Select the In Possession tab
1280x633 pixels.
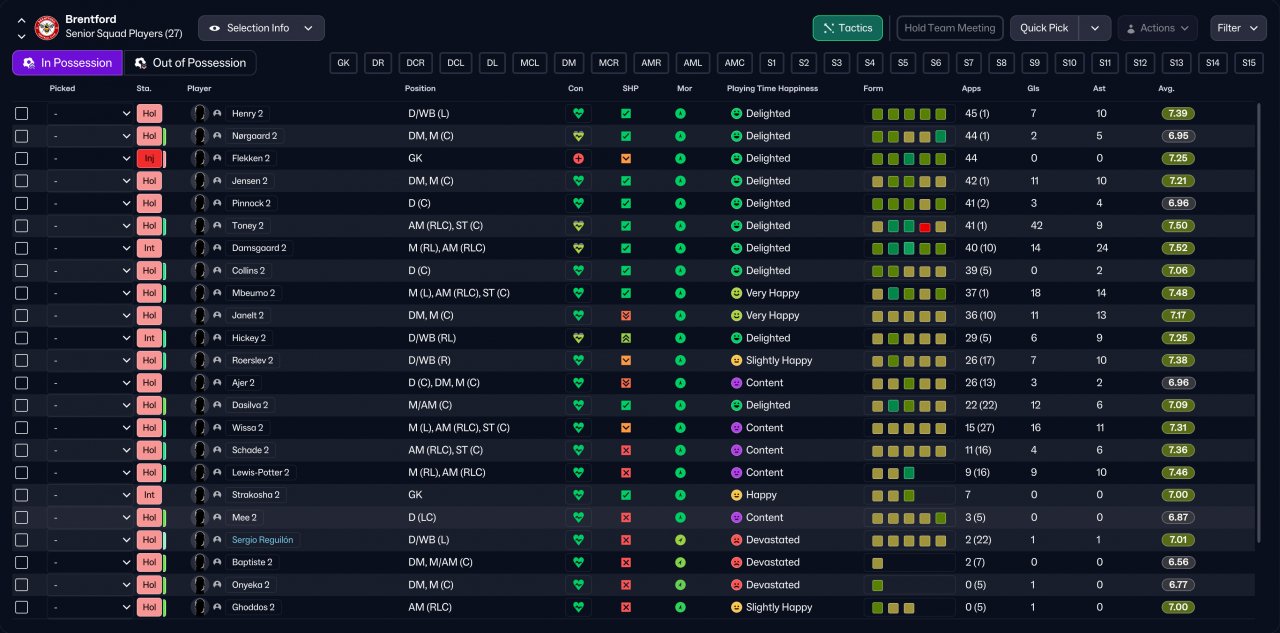coord(67,63)
